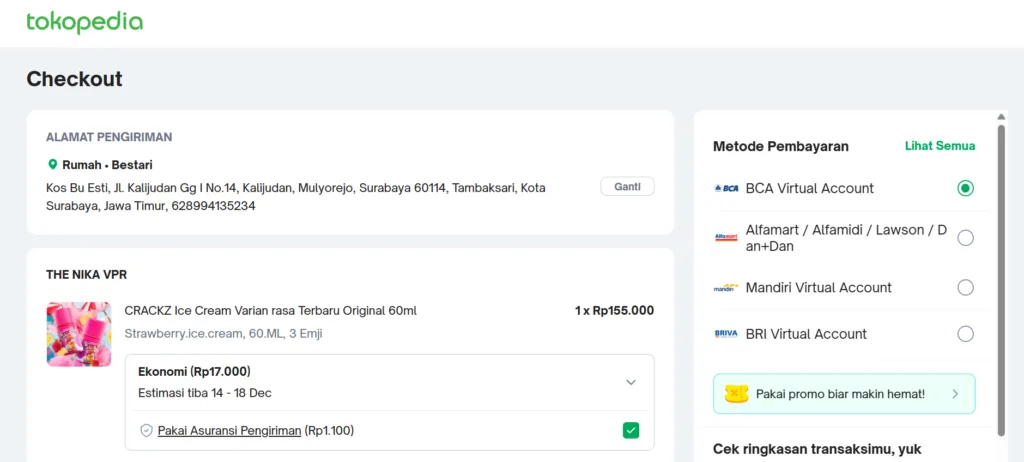The width and height of the screenshot is (1024, 462).
Task: Click the yellow promo coupon icon
Action: (736, 394)
